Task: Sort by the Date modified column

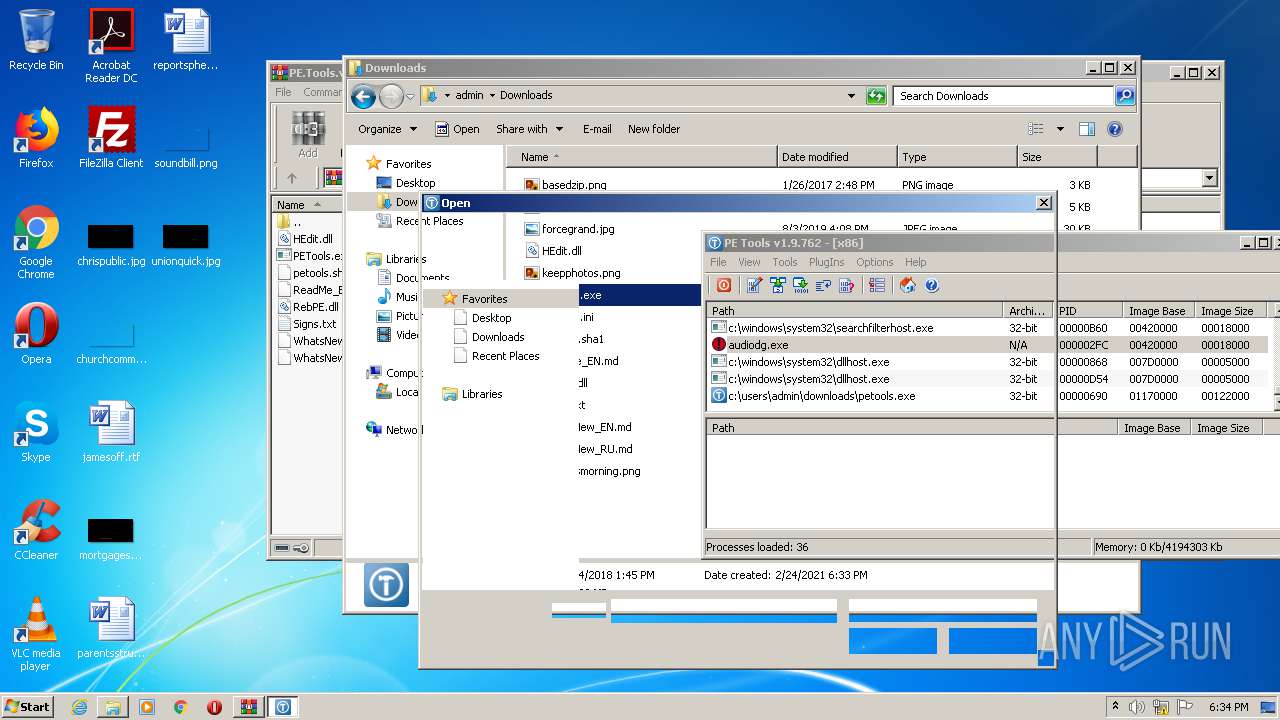Action: pyautogui.click(x=837, y=157)
